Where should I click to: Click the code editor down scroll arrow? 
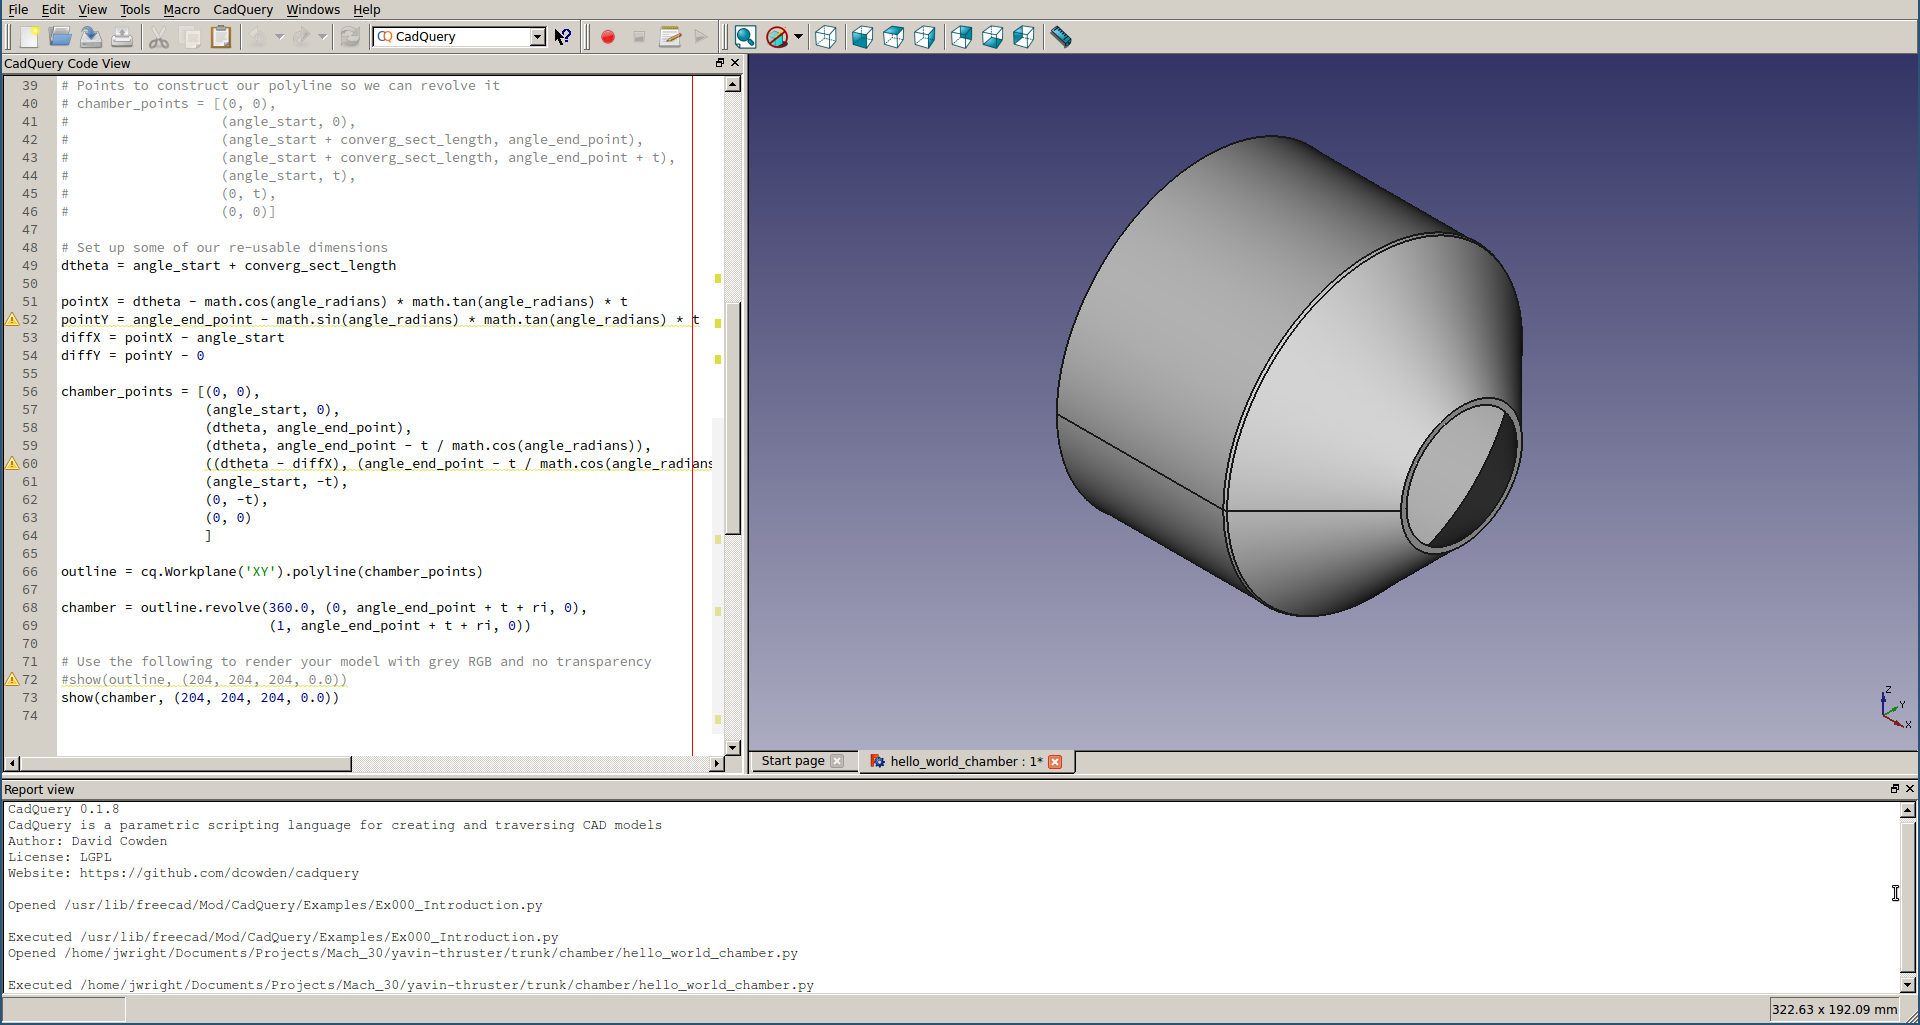click(733, 747)
